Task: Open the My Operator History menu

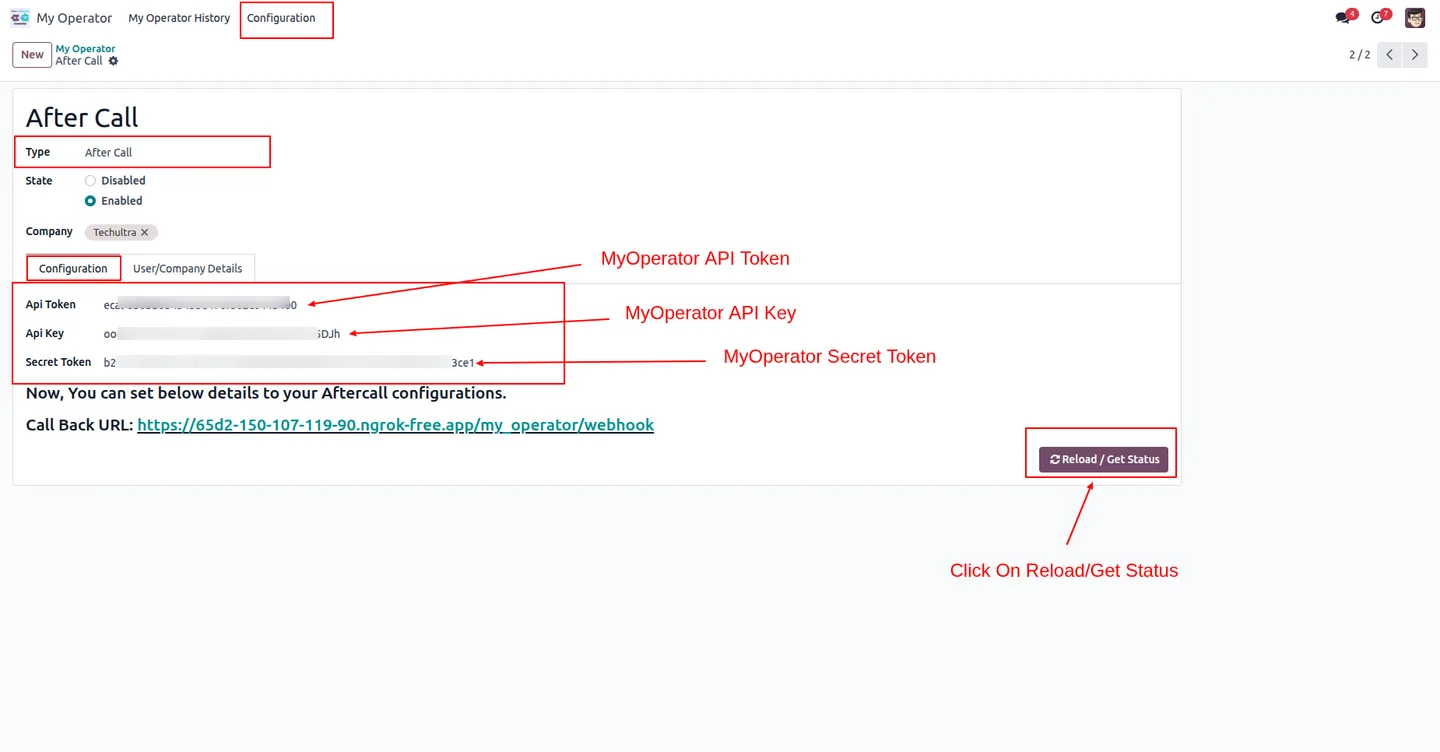Action: pos(179,18)
